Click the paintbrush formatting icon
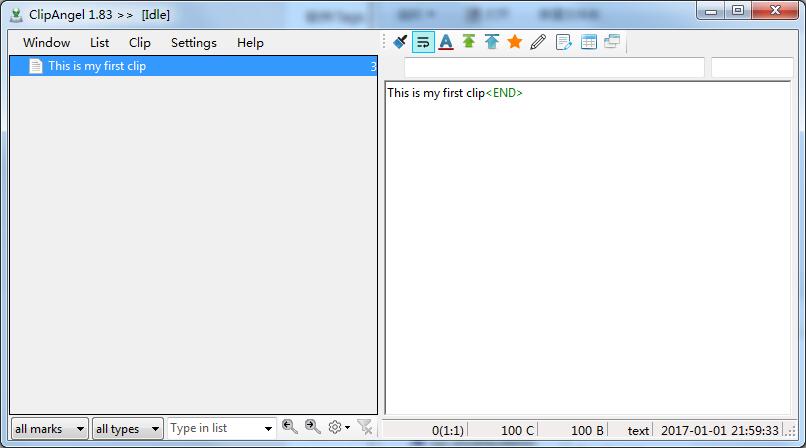The image size is (806, 448). tap(400, 42)
